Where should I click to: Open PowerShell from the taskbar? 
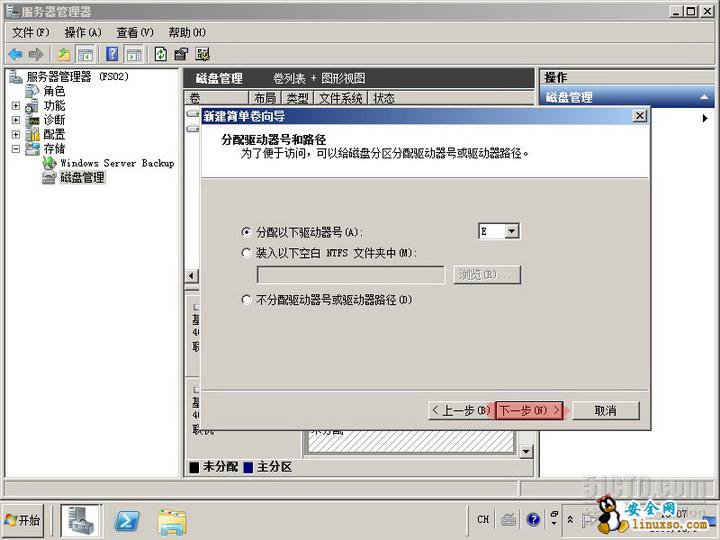click(x=127, y=520)
